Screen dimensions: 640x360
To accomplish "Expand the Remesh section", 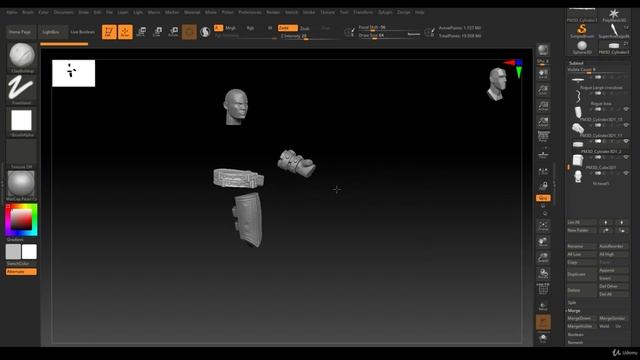I will (x=576, y=342).
